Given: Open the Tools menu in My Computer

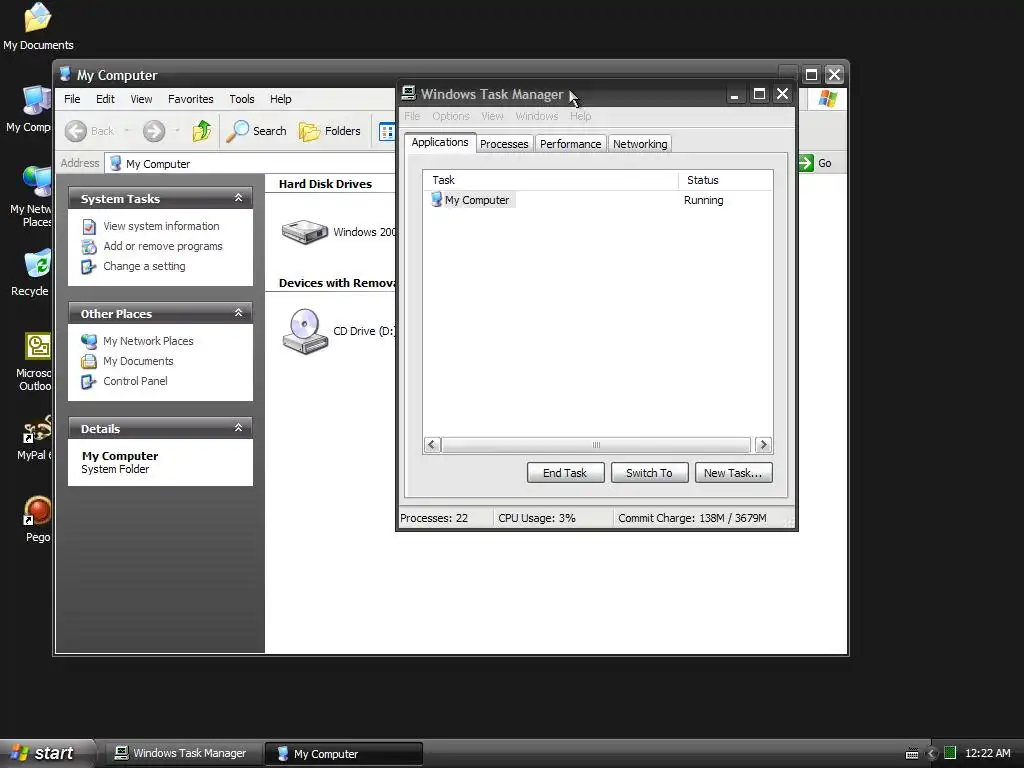Looking at the screenshot, I should 242,99.
